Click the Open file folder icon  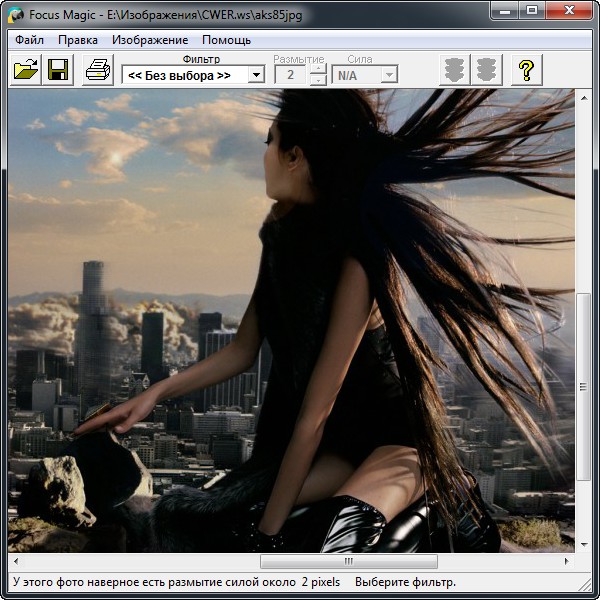click(x=26, y=70)
